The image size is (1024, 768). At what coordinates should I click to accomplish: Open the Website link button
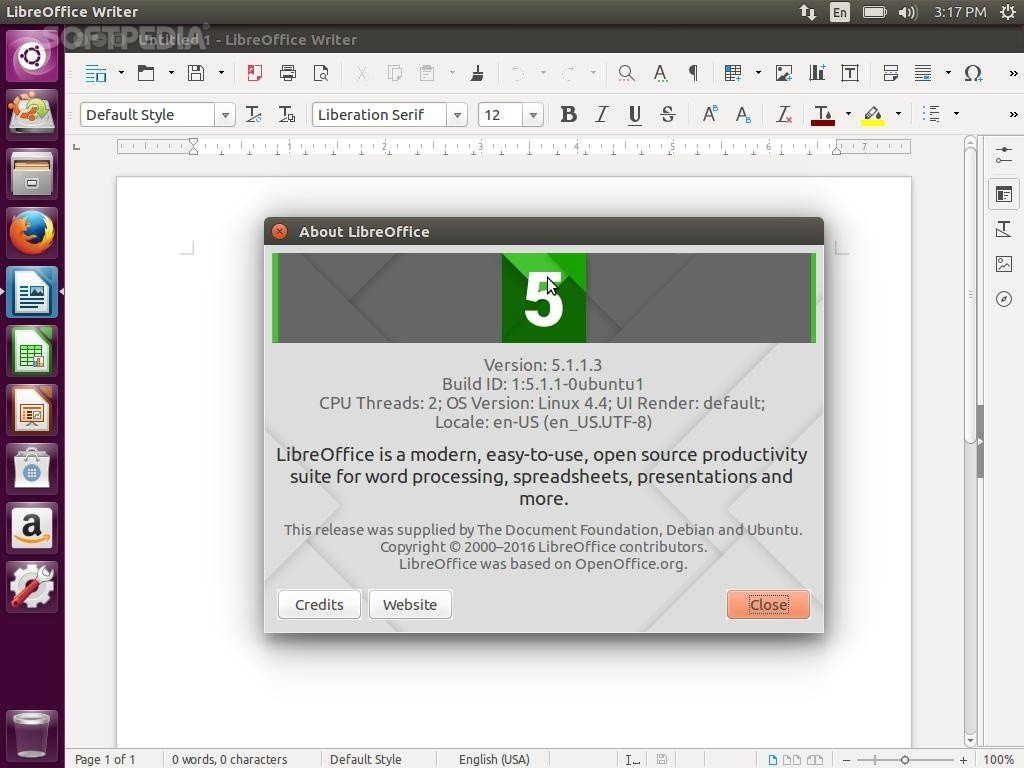tap(410, 604)
